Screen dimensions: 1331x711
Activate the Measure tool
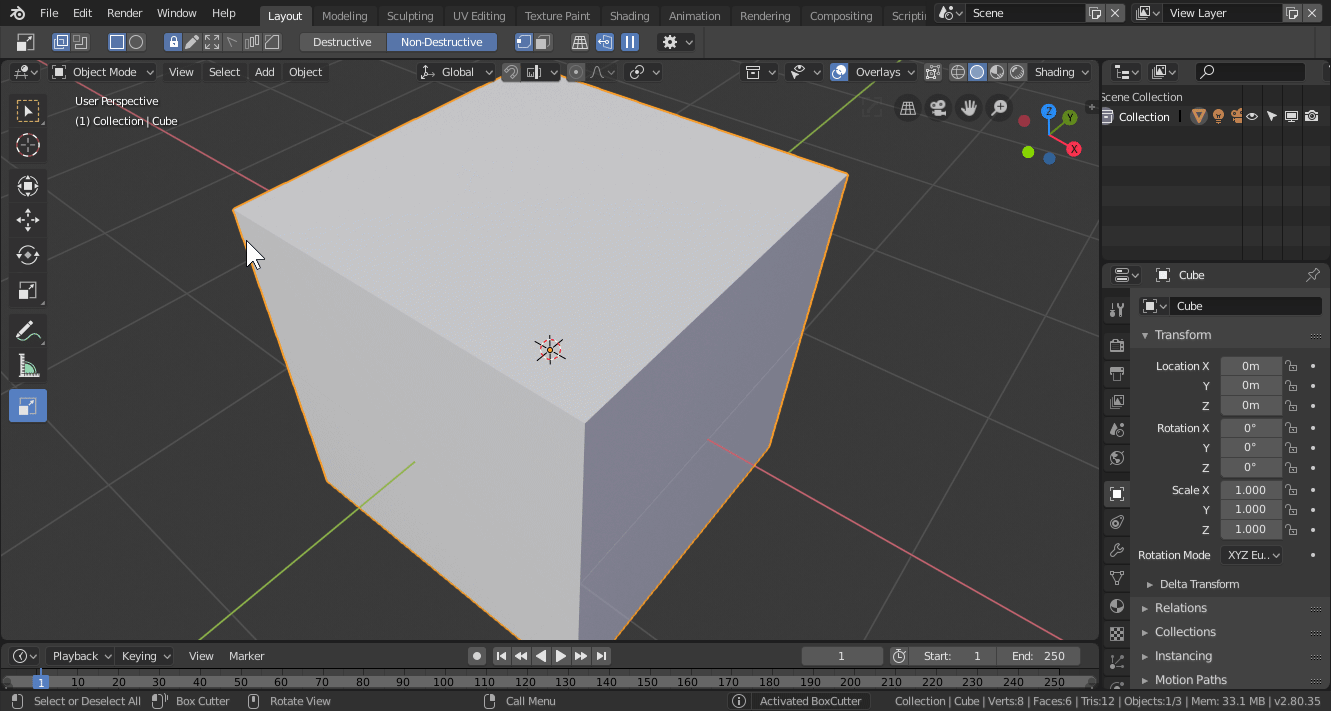click(28, 366)
